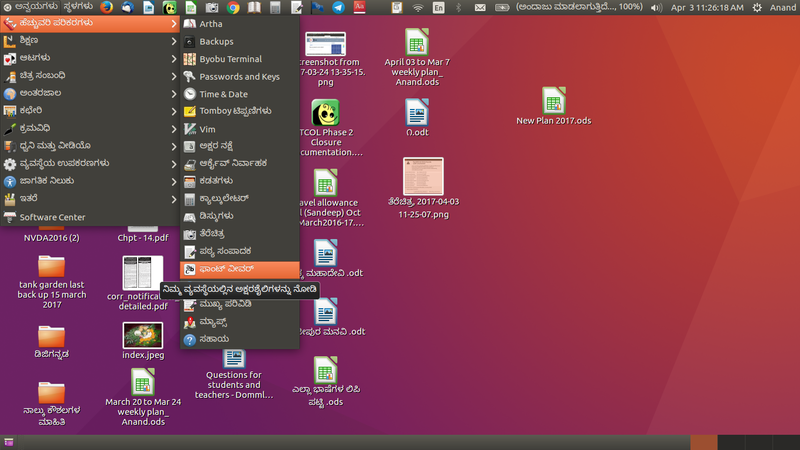800x450 pixels.
Task: Launch Artha from accessories submenu
Action: pos(240,23)
